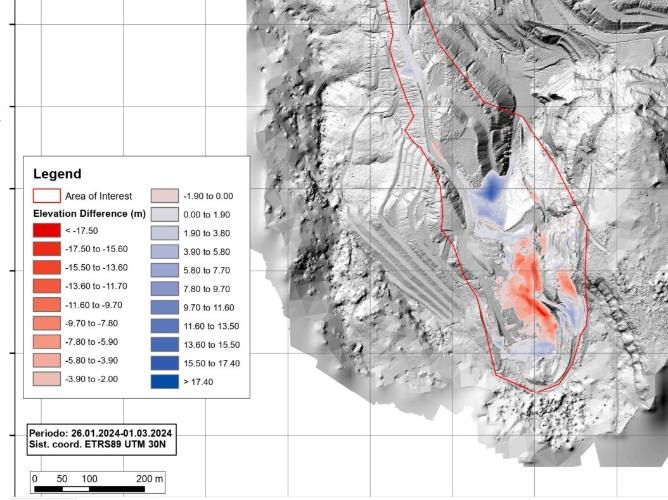
Task: Select the '-1.90 to 0.00' legend label
Action: 208,196
